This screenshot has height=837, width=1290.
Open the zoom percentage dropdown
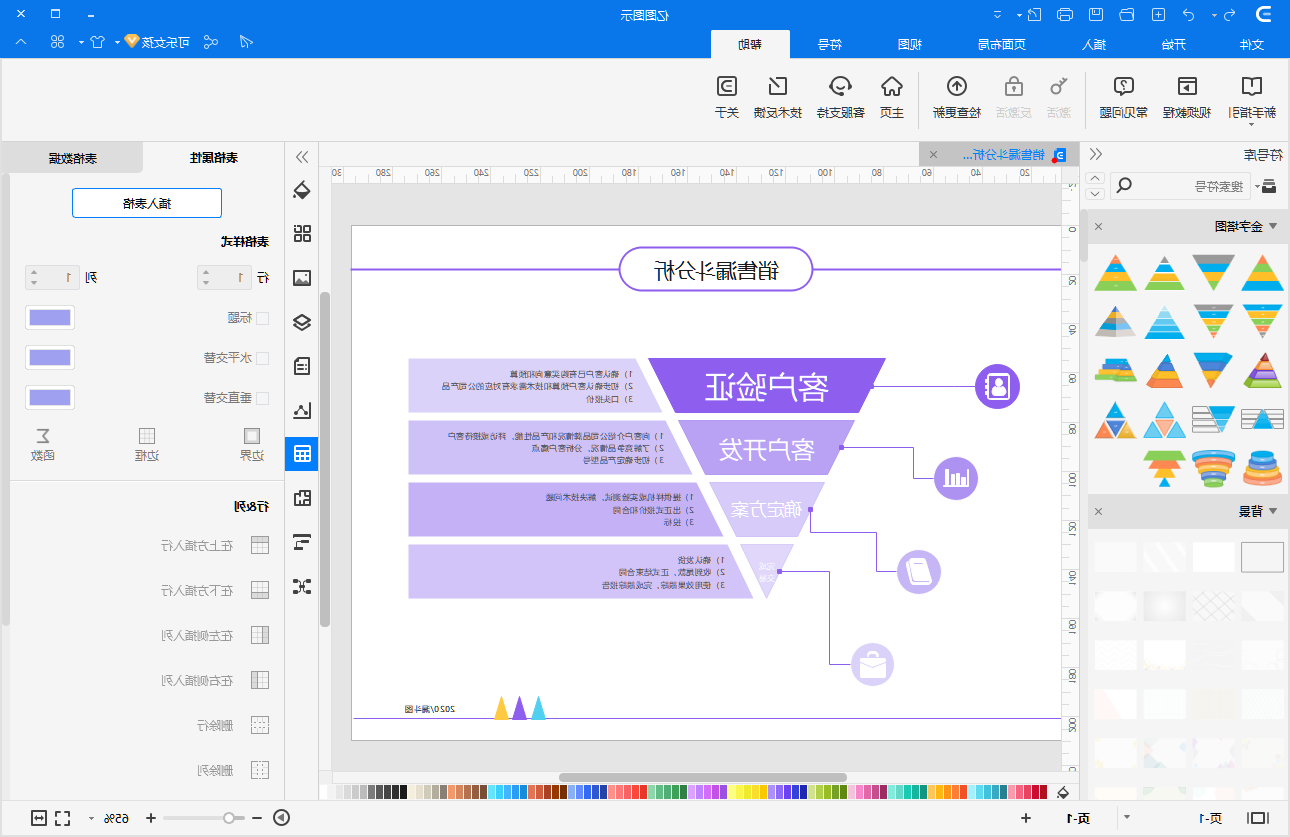pos(91,818)
